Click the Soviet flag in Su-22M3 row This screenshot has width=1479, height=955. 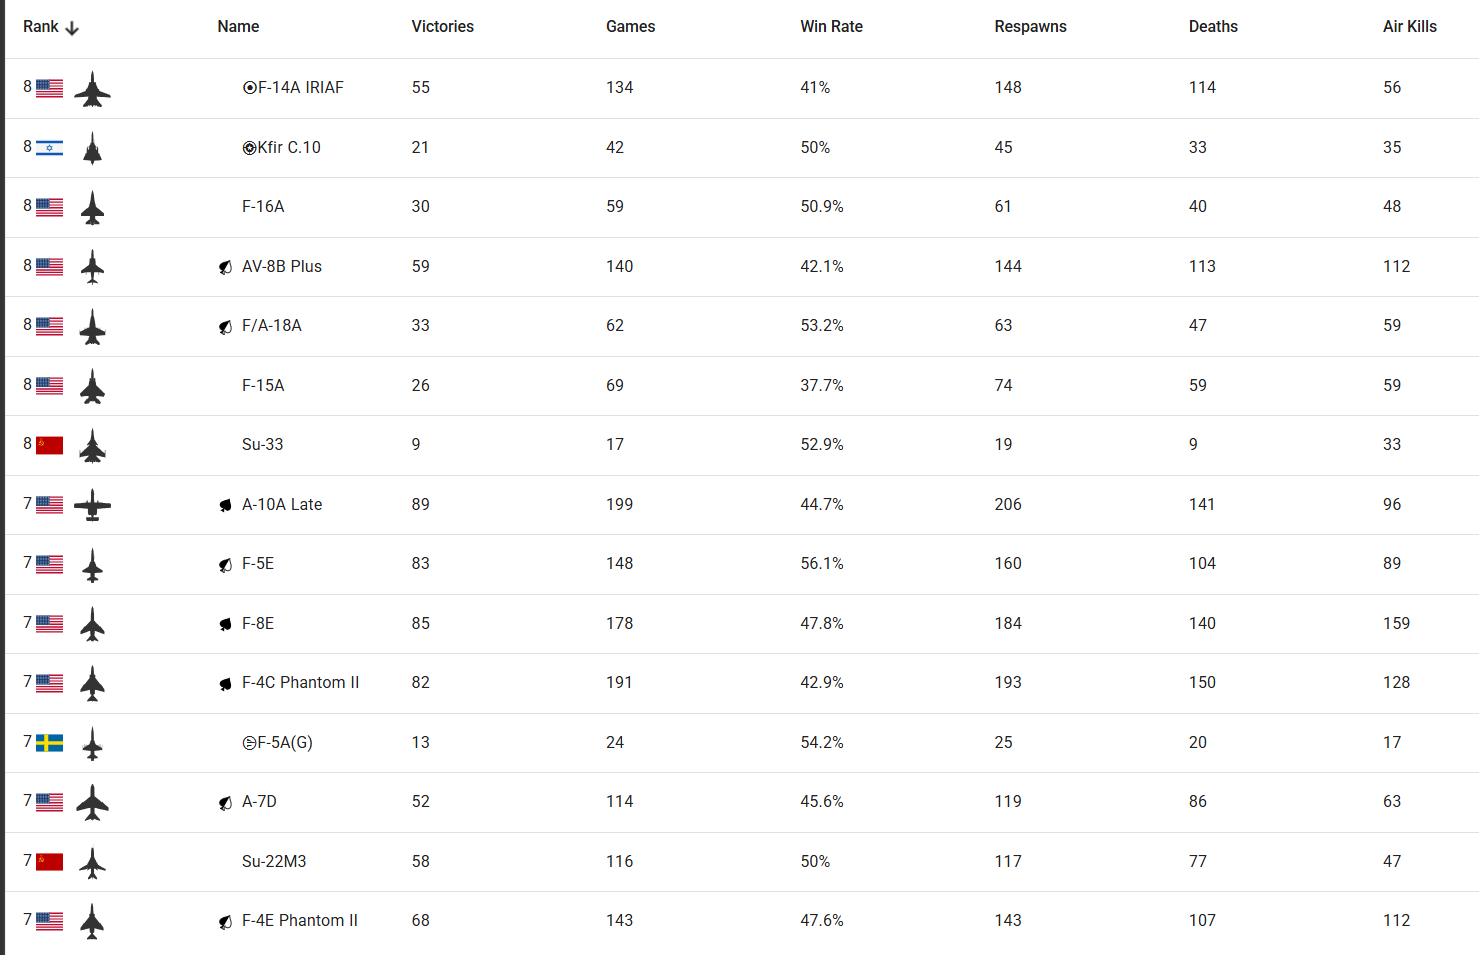click(49, 862)
